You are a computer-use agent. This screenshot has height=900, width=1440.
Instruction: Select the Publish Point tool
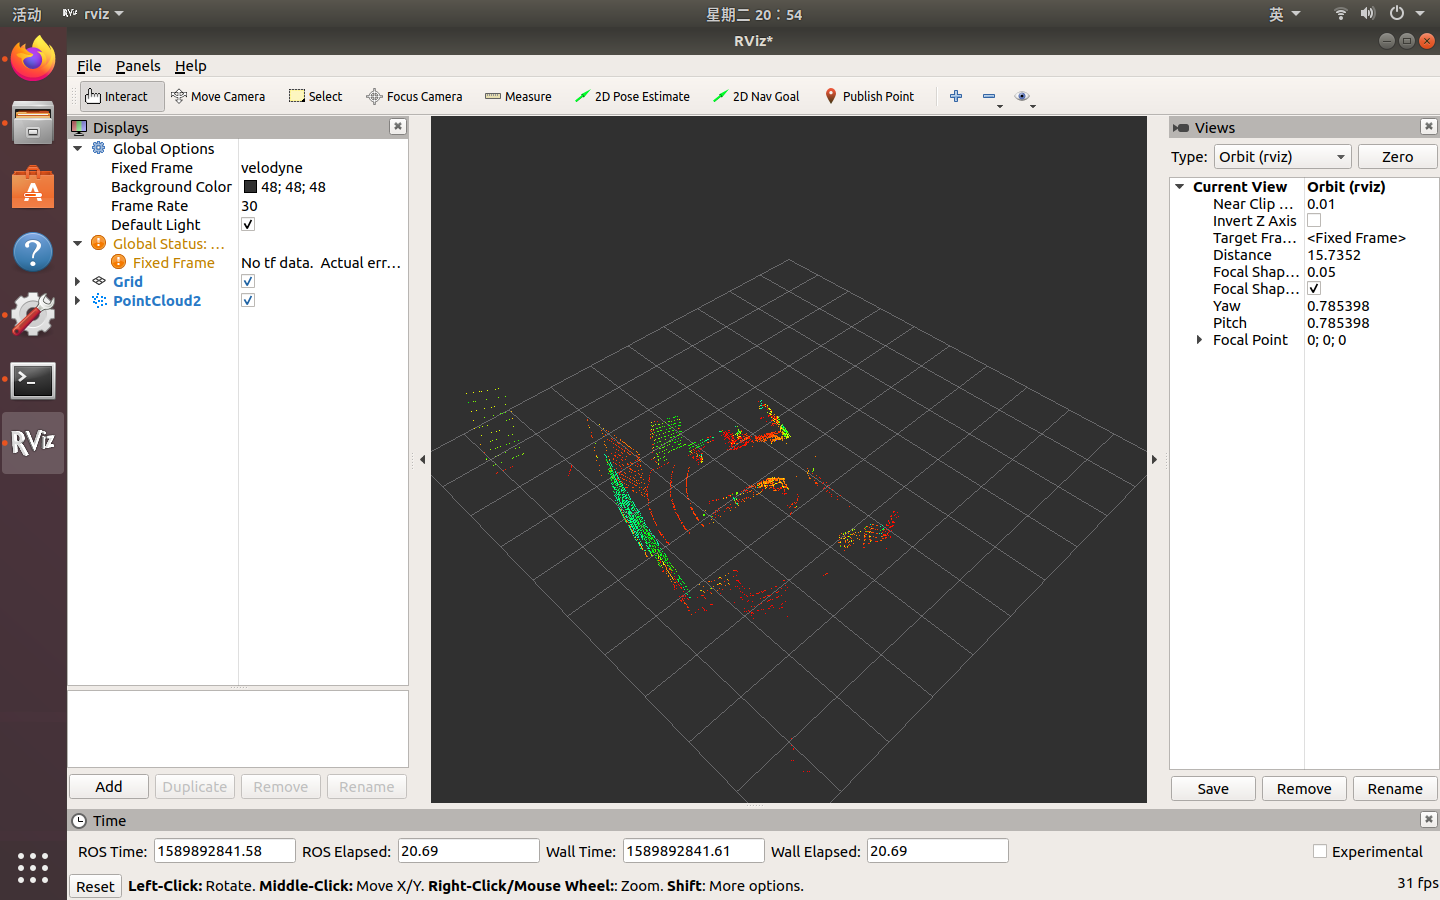[869, 96]
